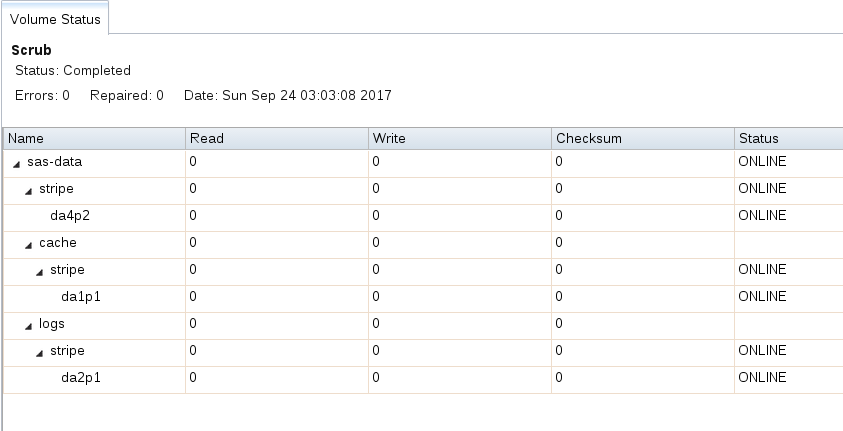Screen dimensions: 843x431
Task: Click the ONLINE status of da2p1
Action: [x=762, y=377]
